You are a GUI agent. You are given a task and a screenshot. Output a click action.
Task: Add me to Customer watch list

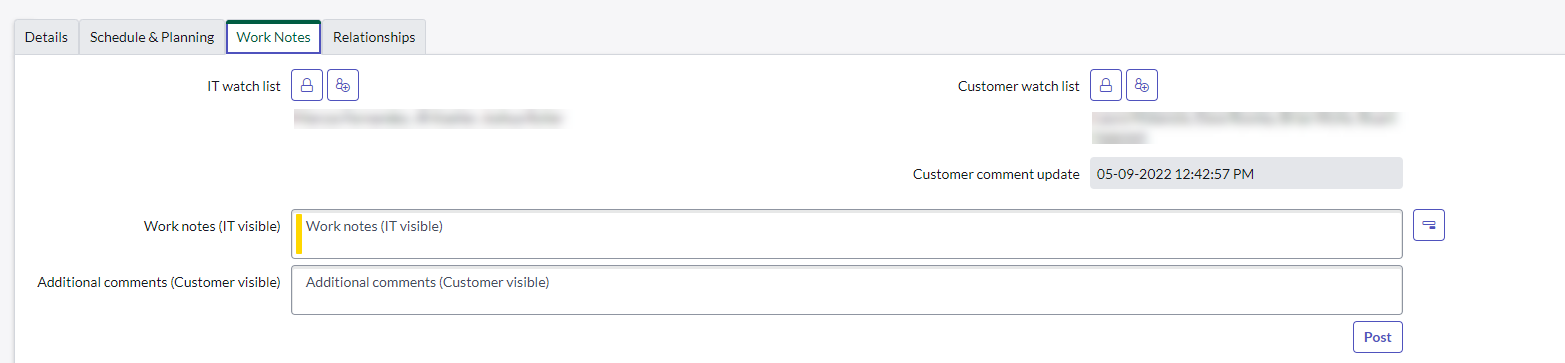pyautogui.click(x=1142, y=86)
